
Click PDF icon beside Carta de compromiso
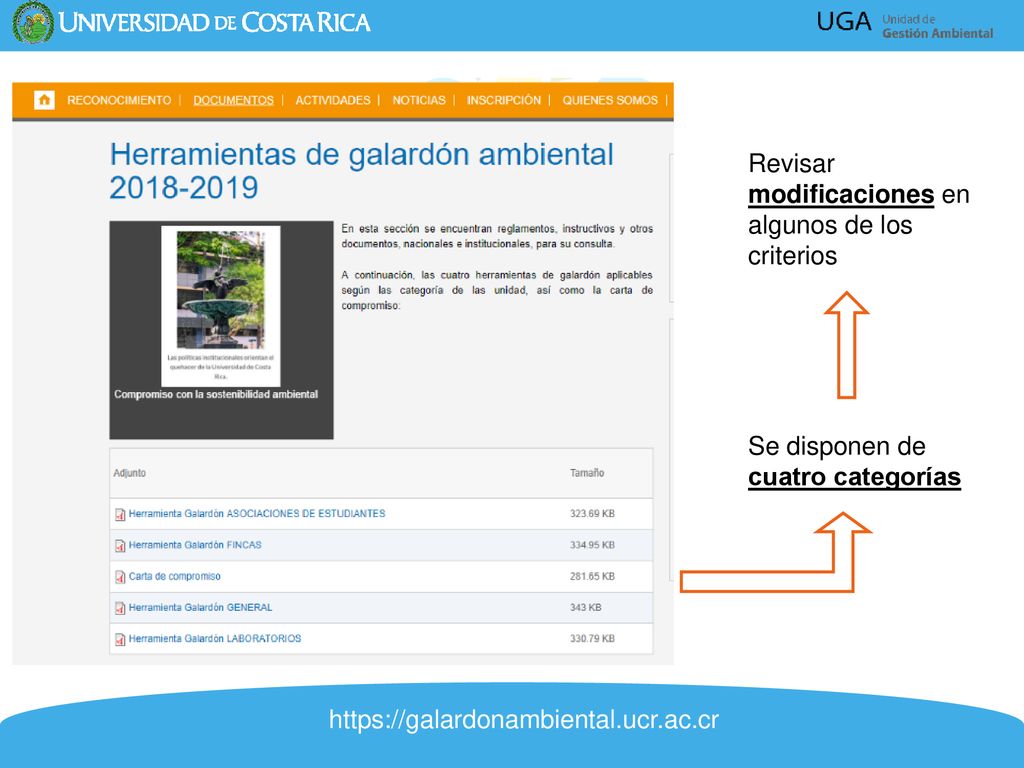point(120,577)
